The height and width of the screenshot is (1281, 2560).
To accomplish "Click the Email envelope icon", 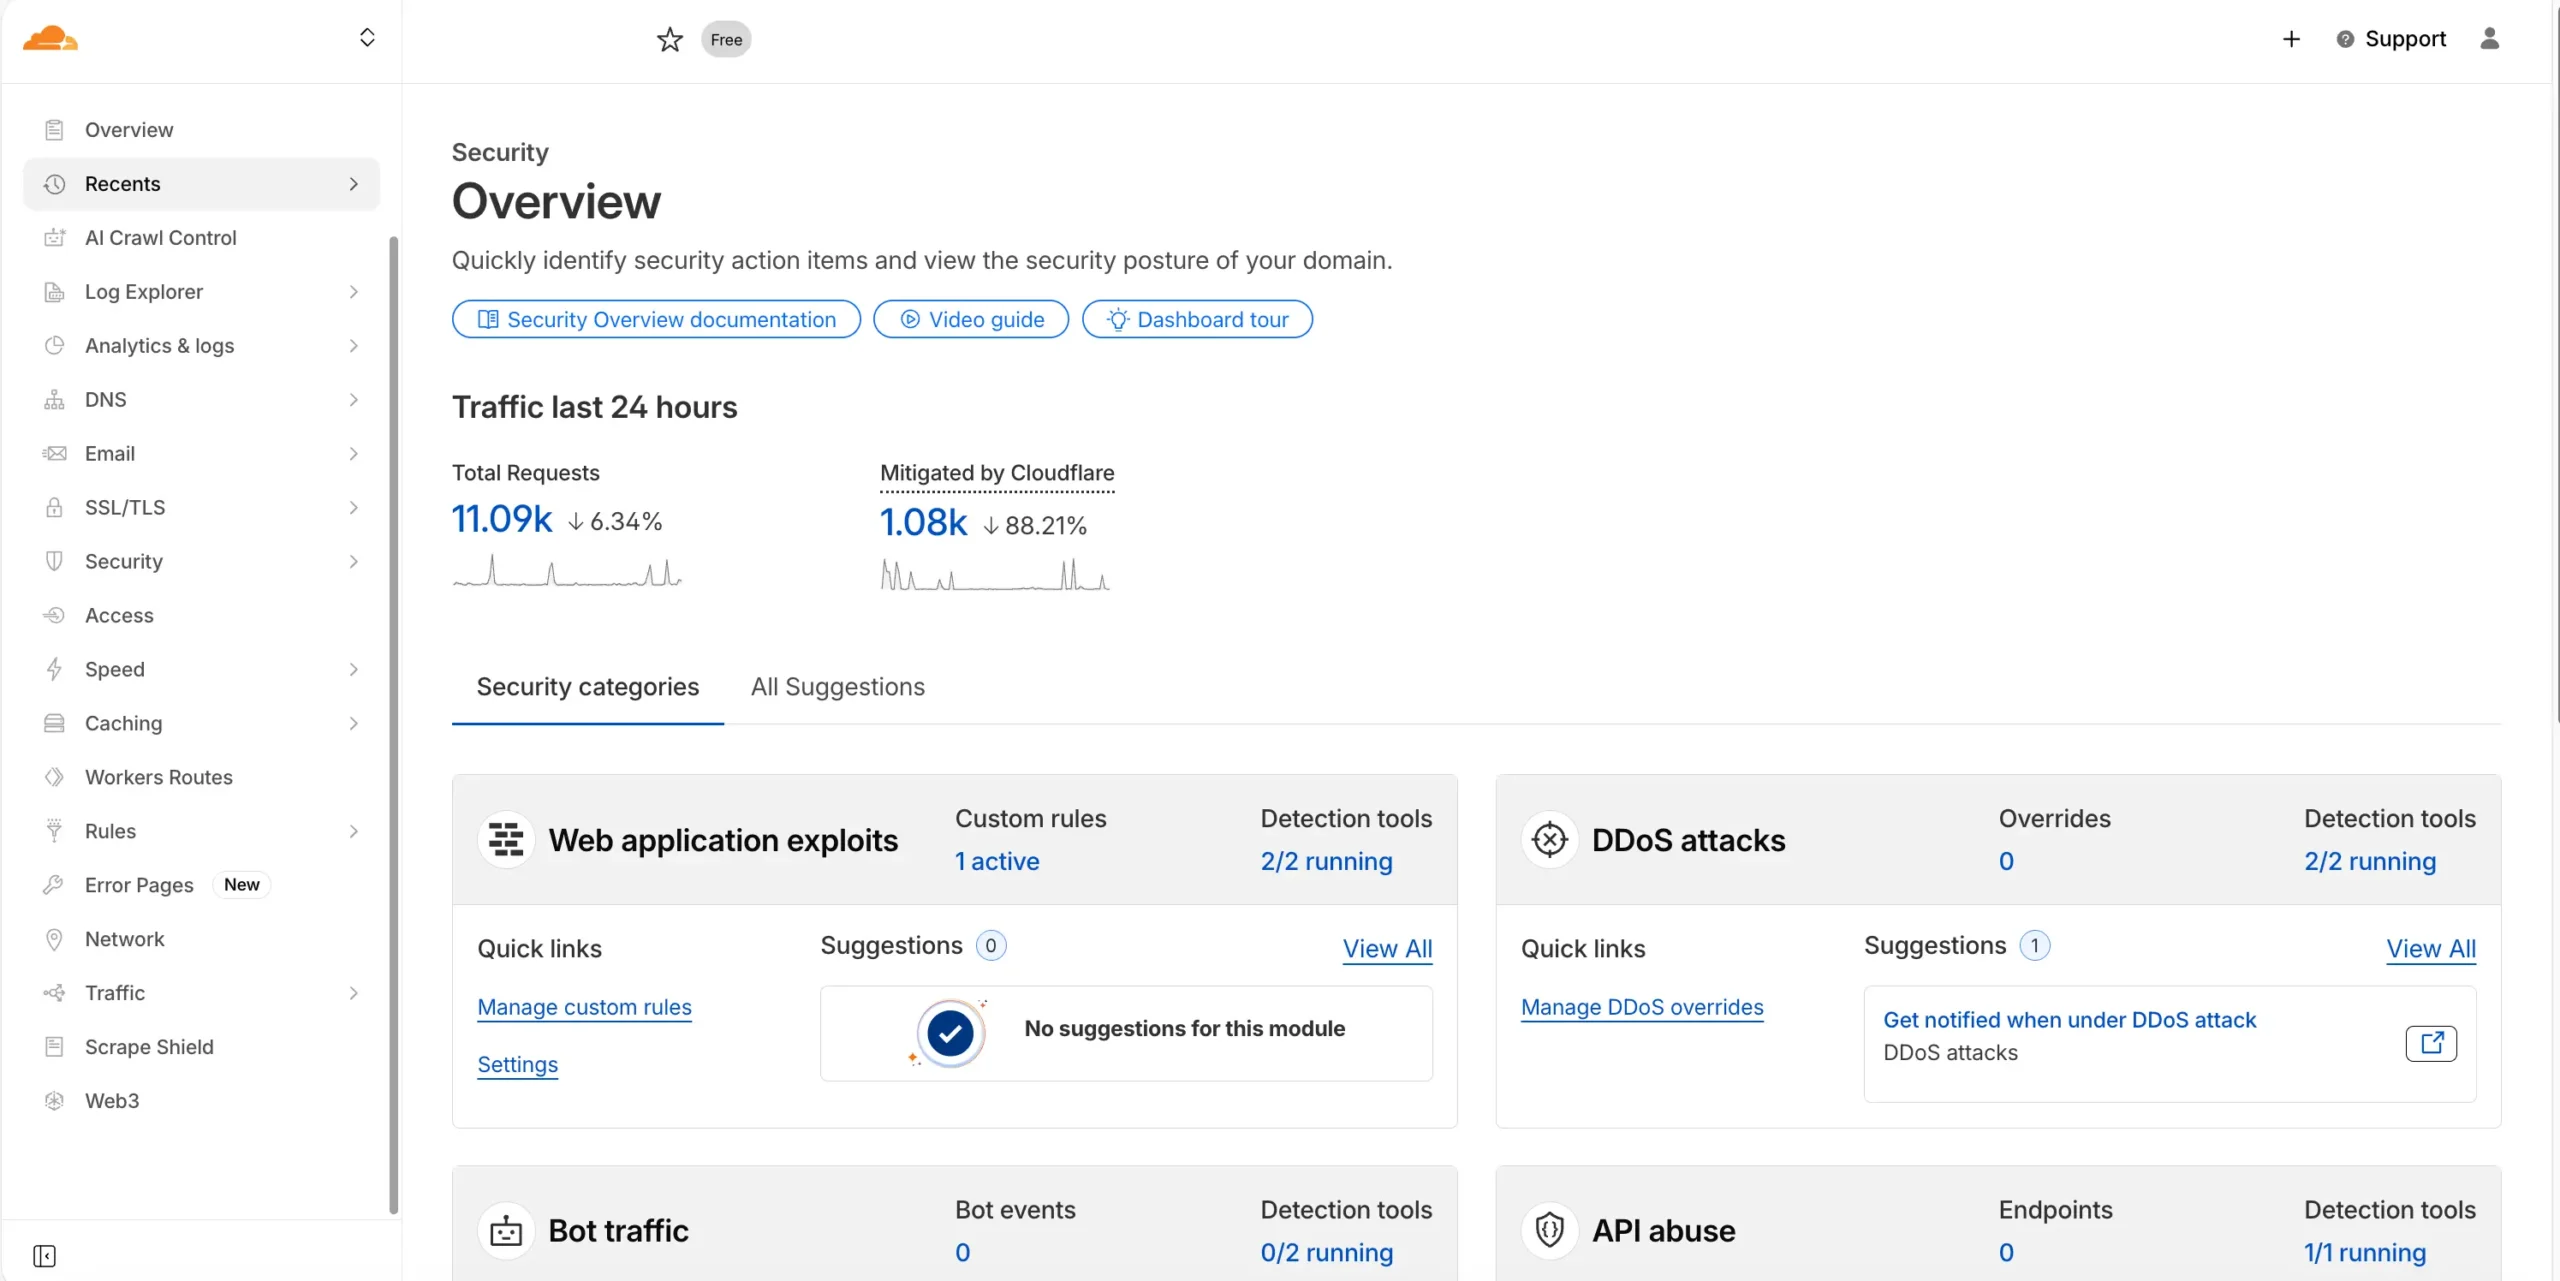I will [54, 454].
